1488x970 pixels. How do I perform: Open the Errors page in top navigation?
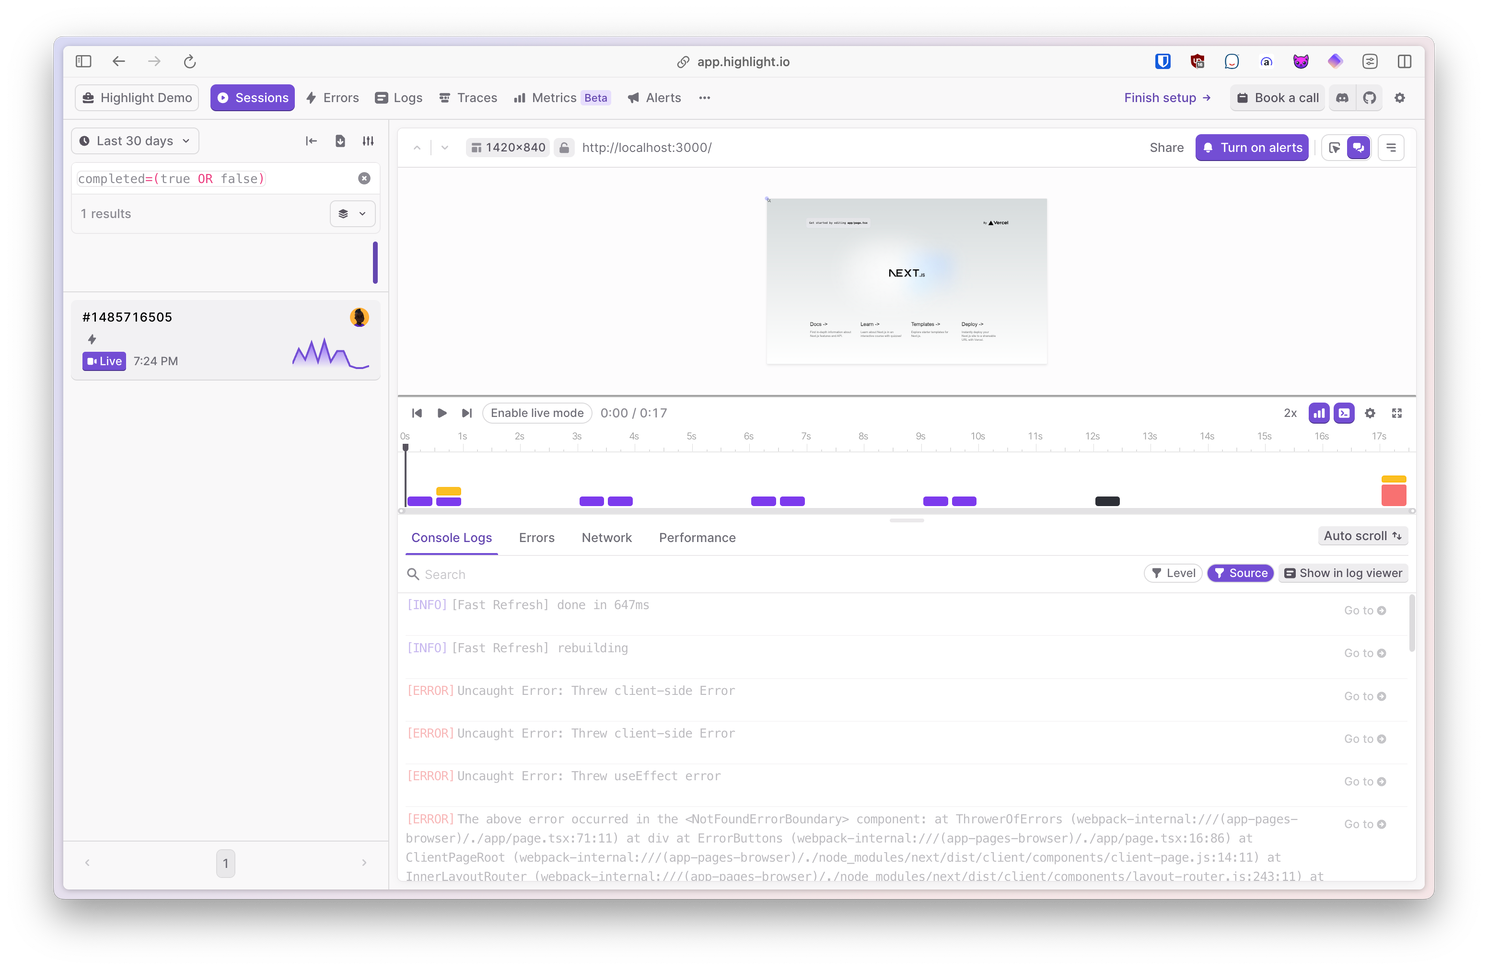(x=333, y=98)
